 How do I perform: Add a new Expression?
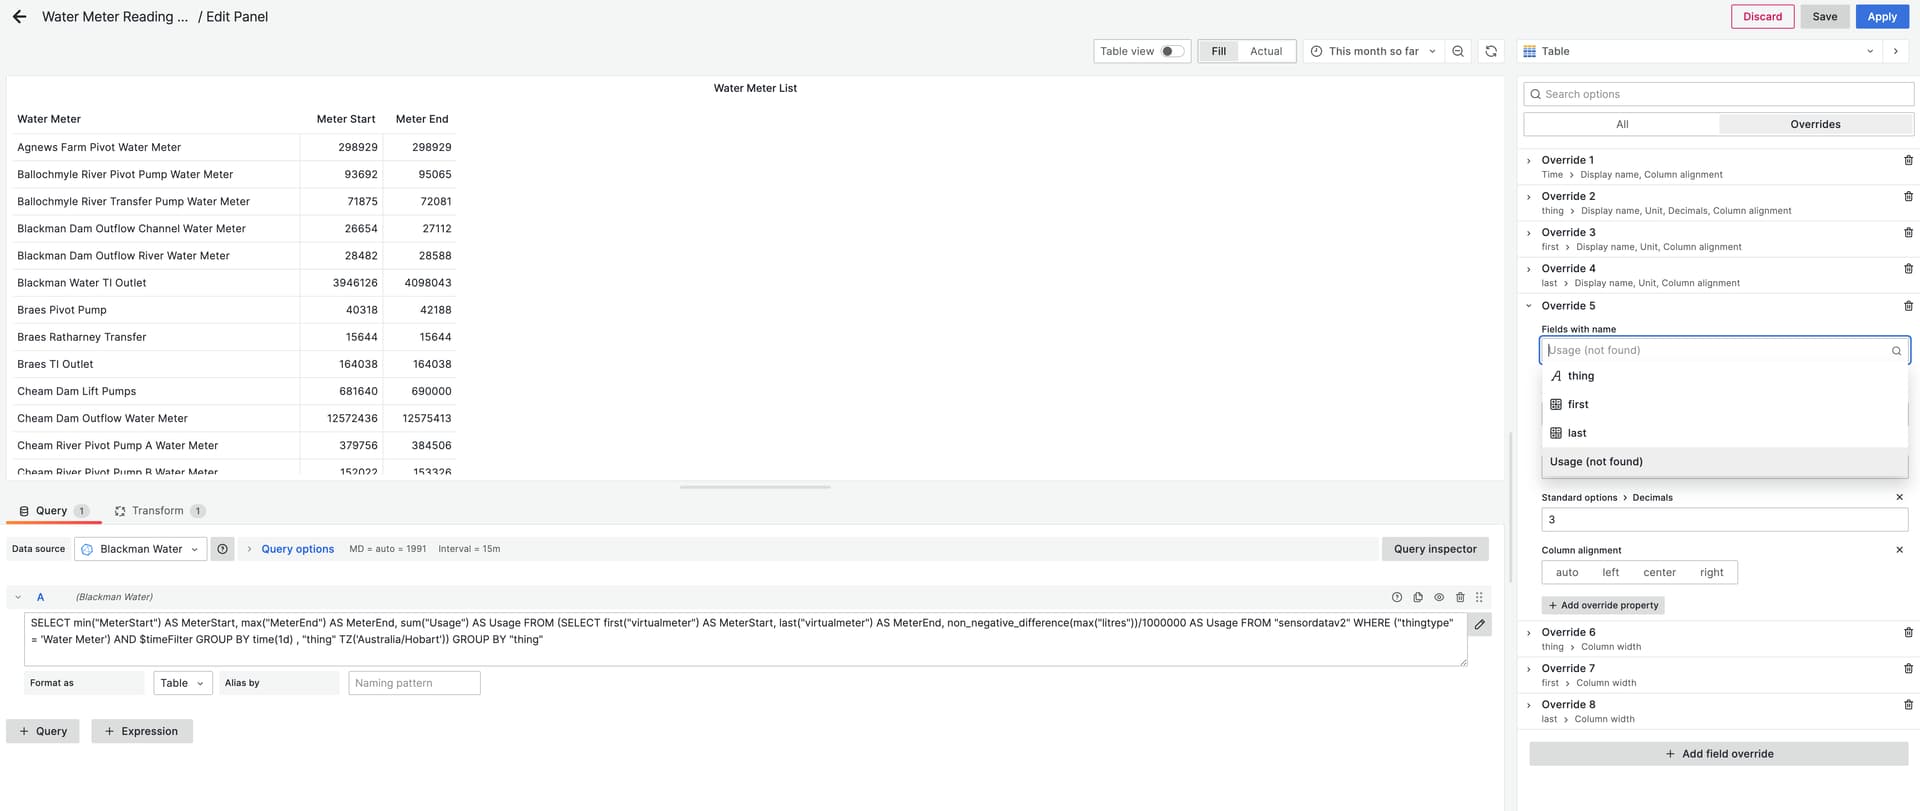(x=142, y=731)
